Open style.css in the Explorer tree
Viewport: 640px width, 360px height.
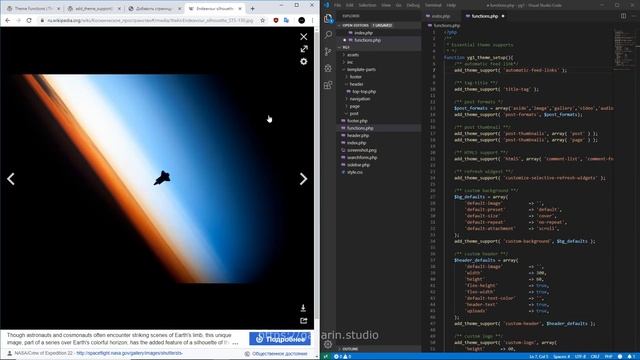click(x=354, y=172)
